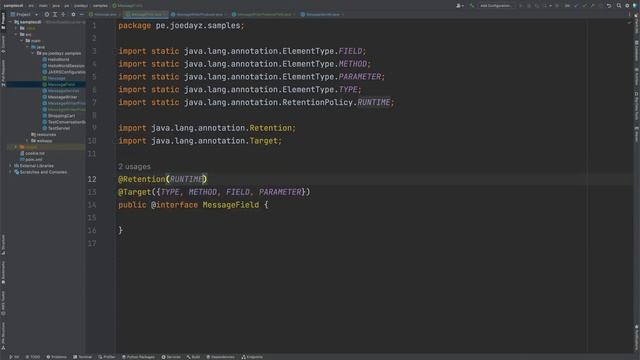Image resolution: width=640 pixels, height=360 pixels.
Task: Click the 'joedayz' breadcrumb in navigation bar
Action: [x=81, y=6]
